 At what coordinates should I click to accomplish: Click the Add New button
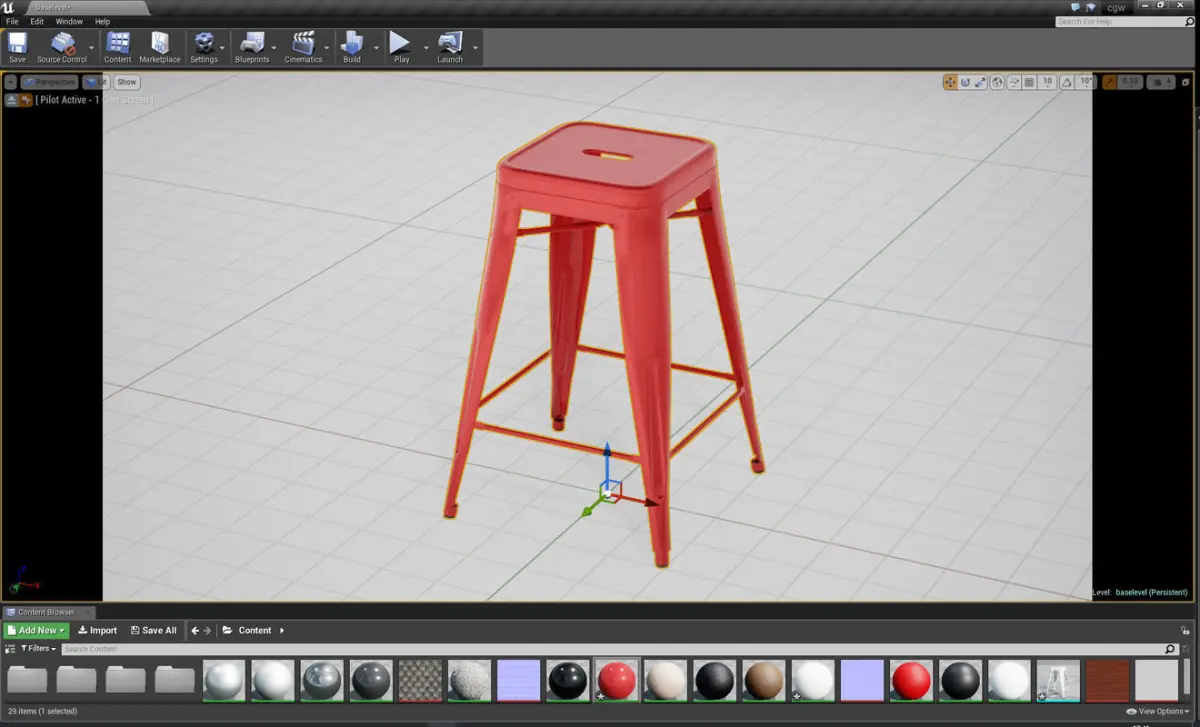[36, 630]
